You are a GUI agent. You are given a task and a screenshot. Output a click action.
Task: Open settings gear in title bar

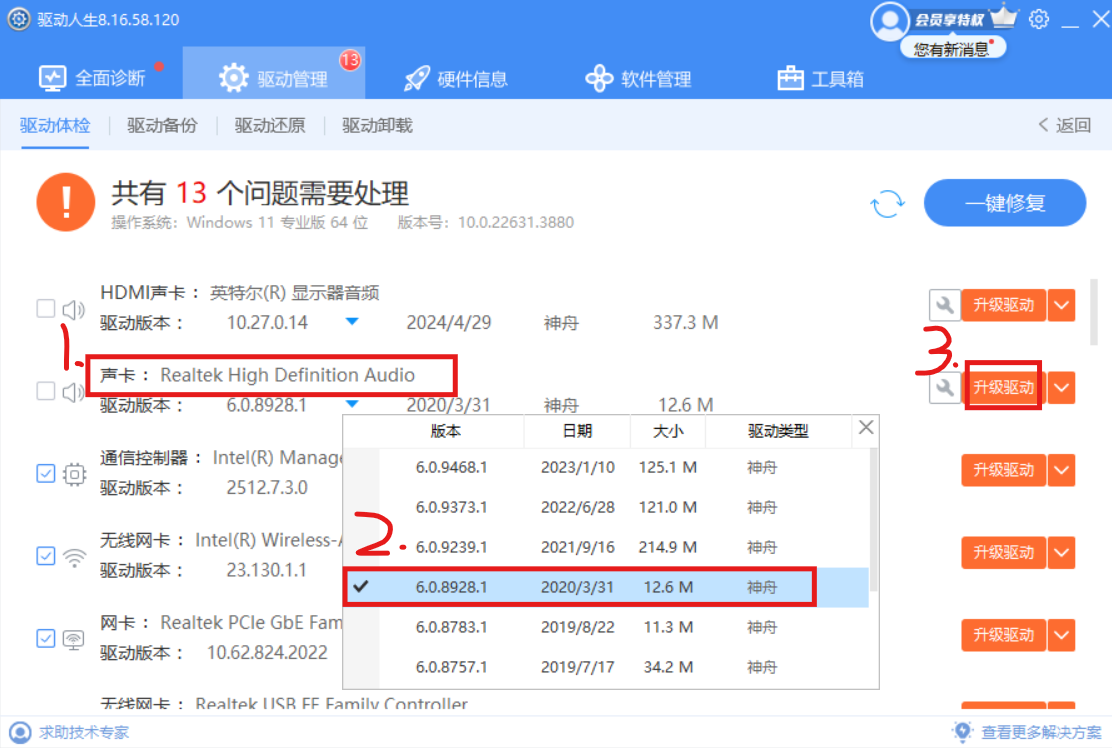coord(1038,19)
